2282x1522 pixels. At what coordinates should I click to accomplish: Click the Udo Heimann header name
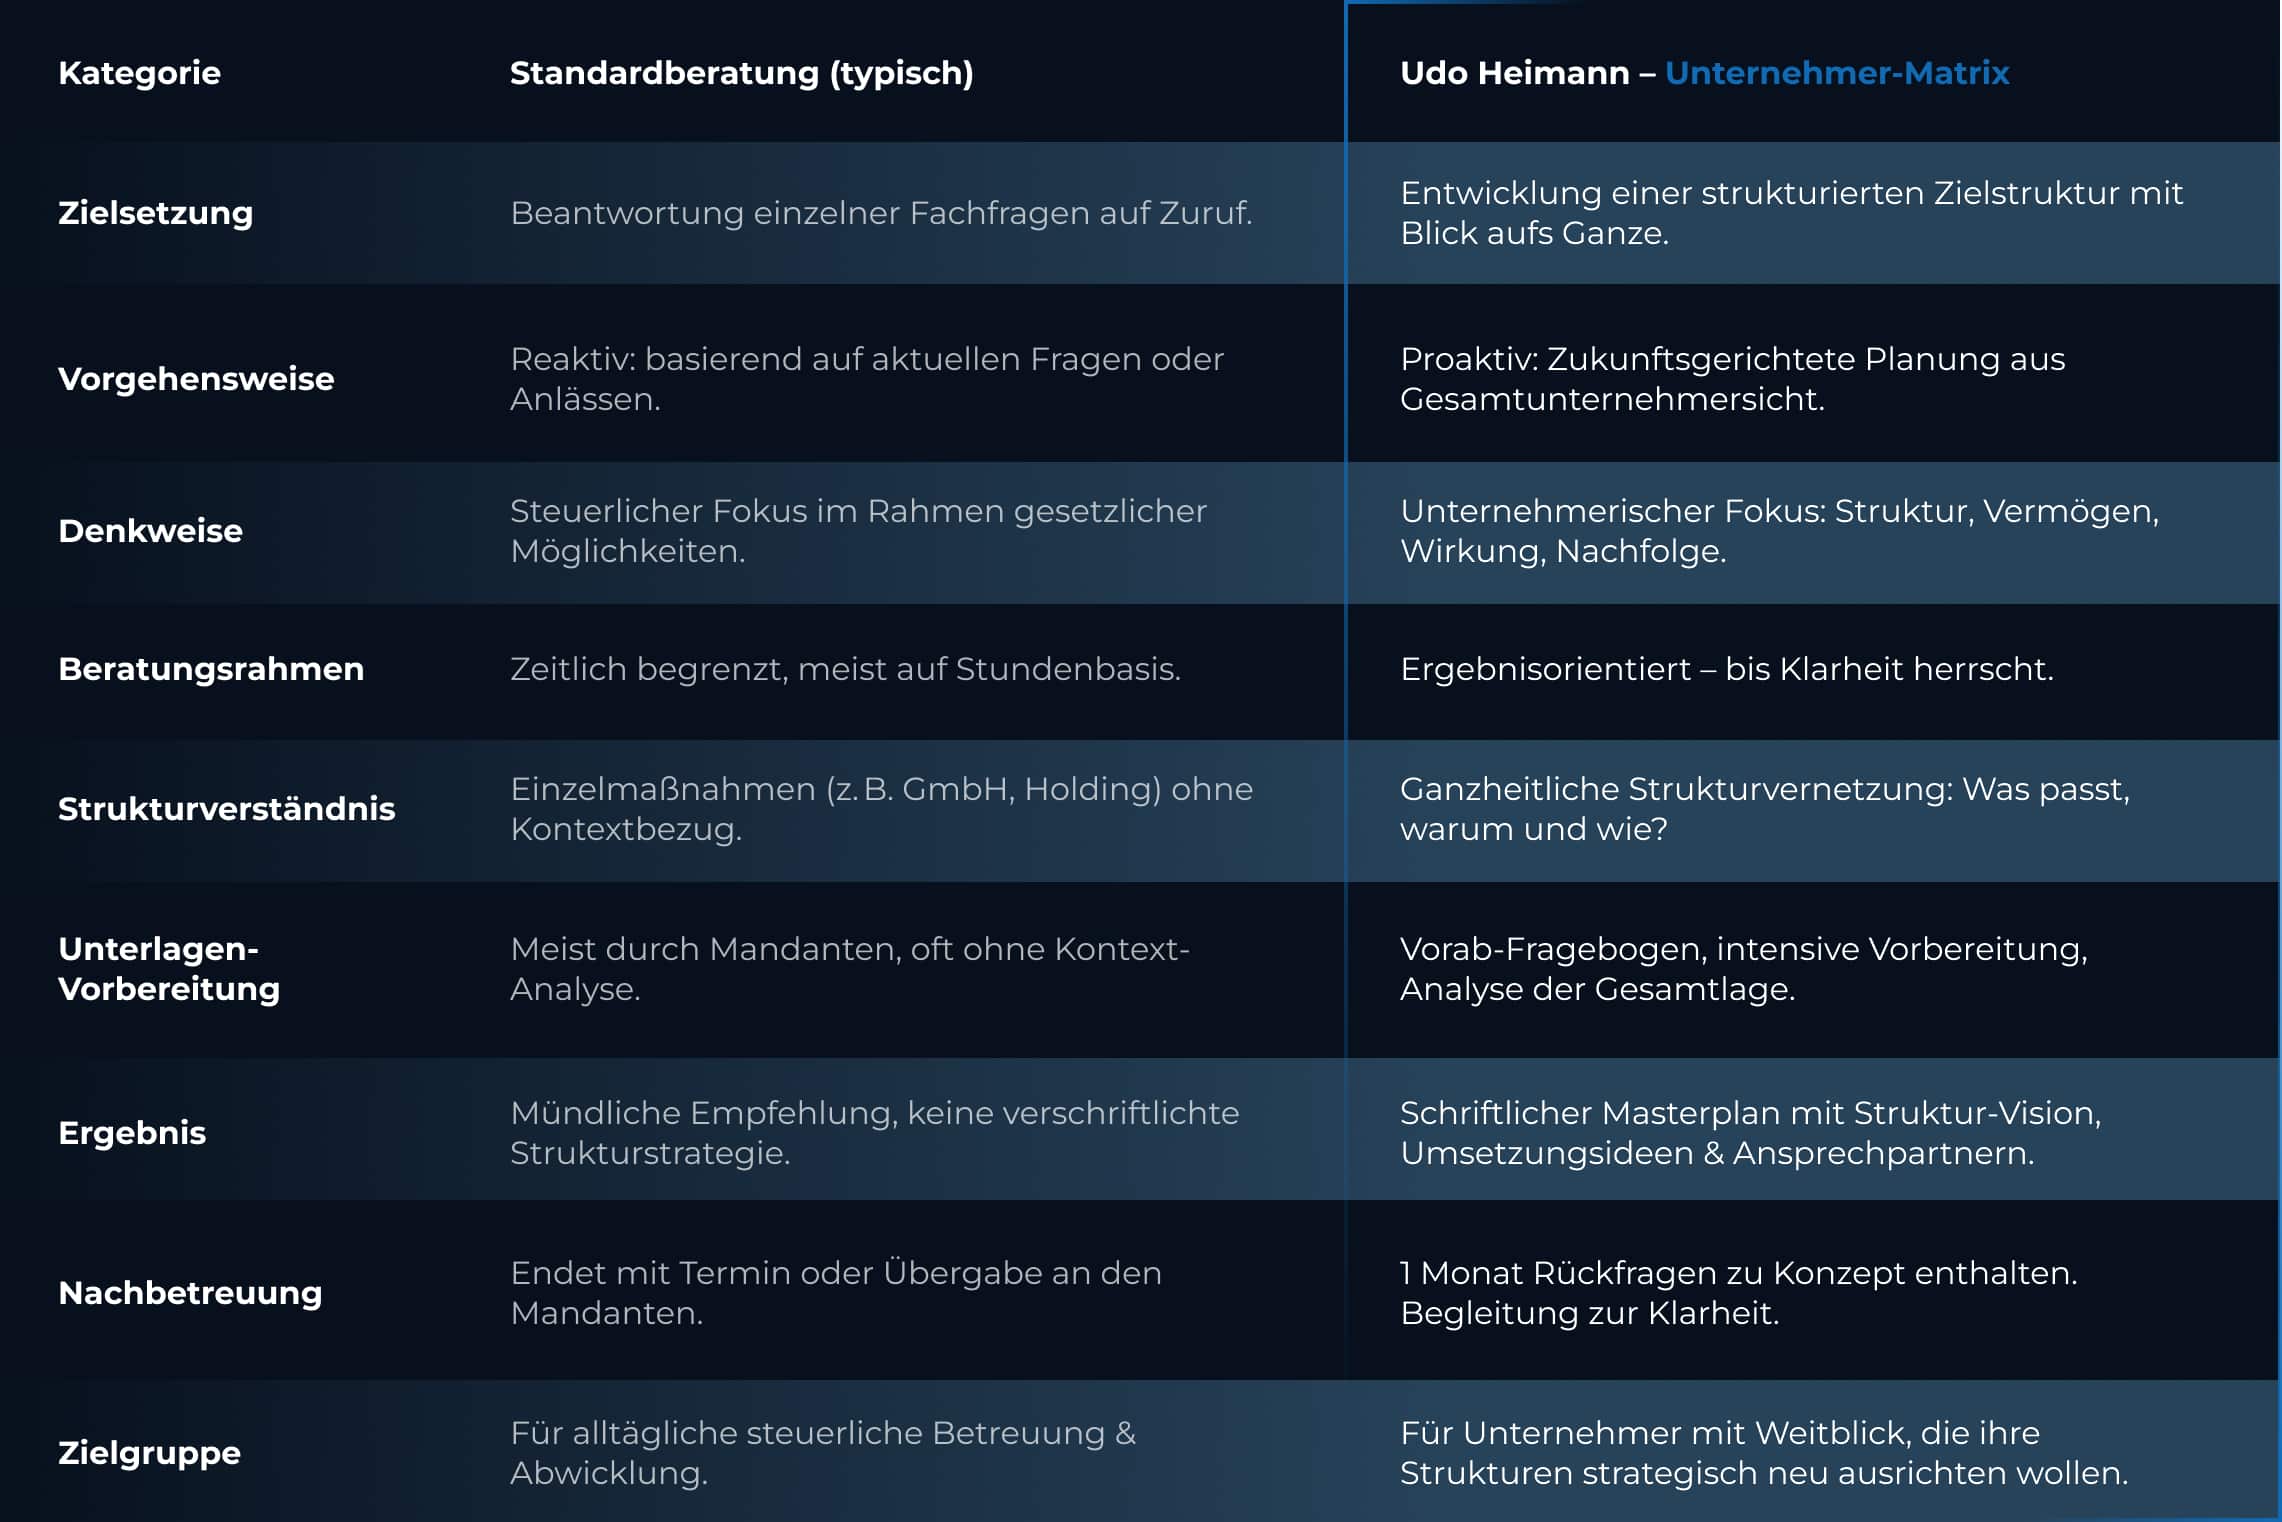click(x=1514, y=73)
